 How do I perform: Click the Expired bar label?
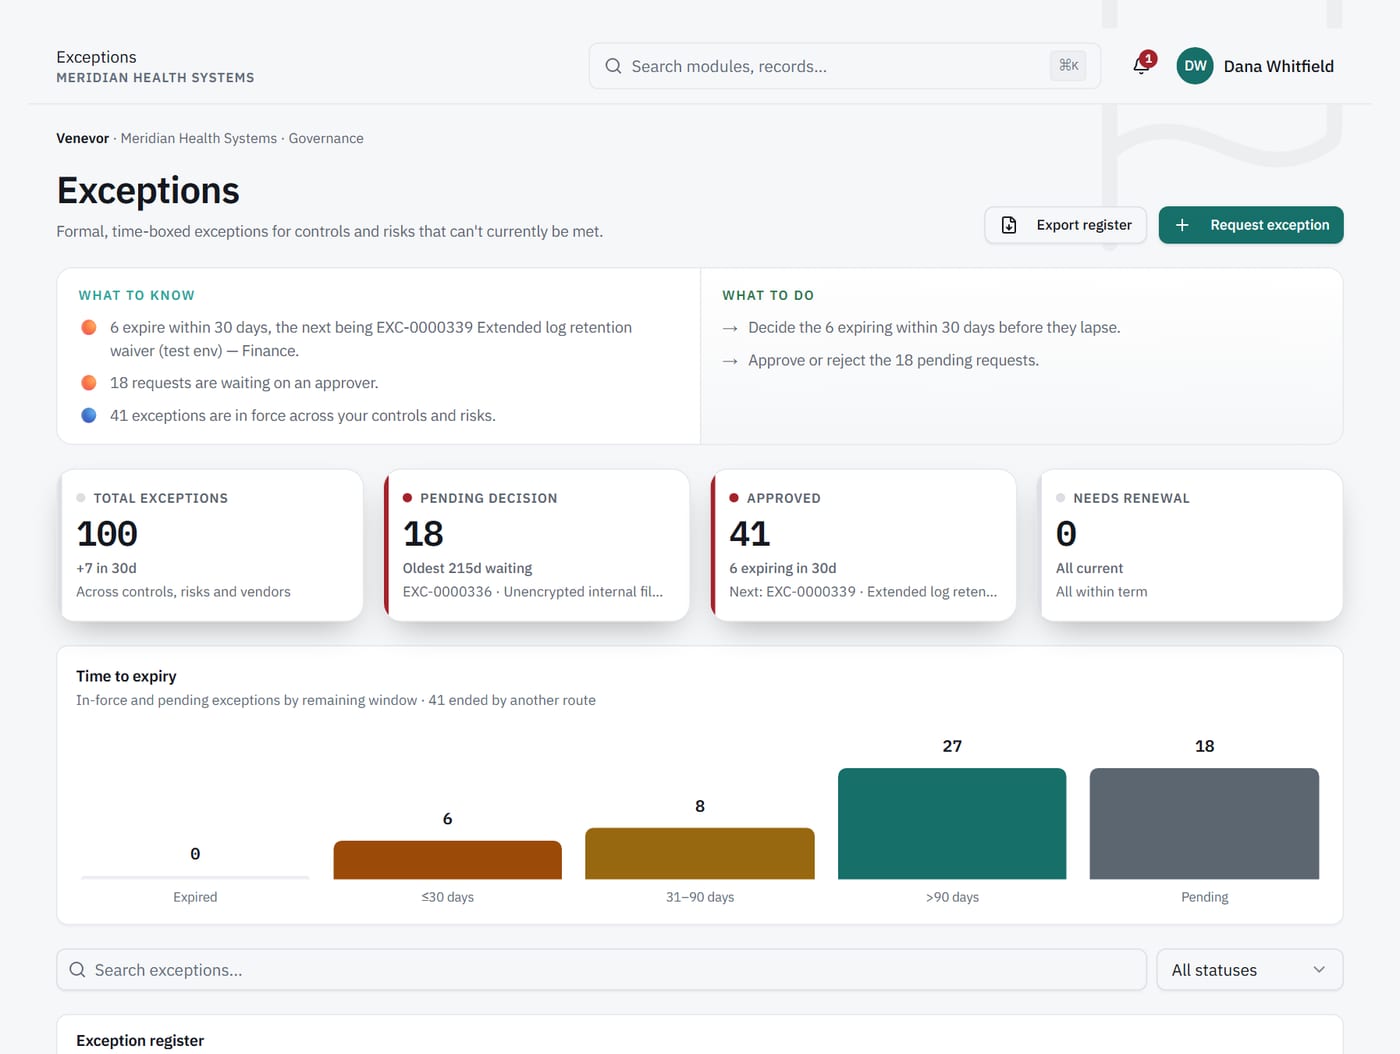click(x=195, y=897)
